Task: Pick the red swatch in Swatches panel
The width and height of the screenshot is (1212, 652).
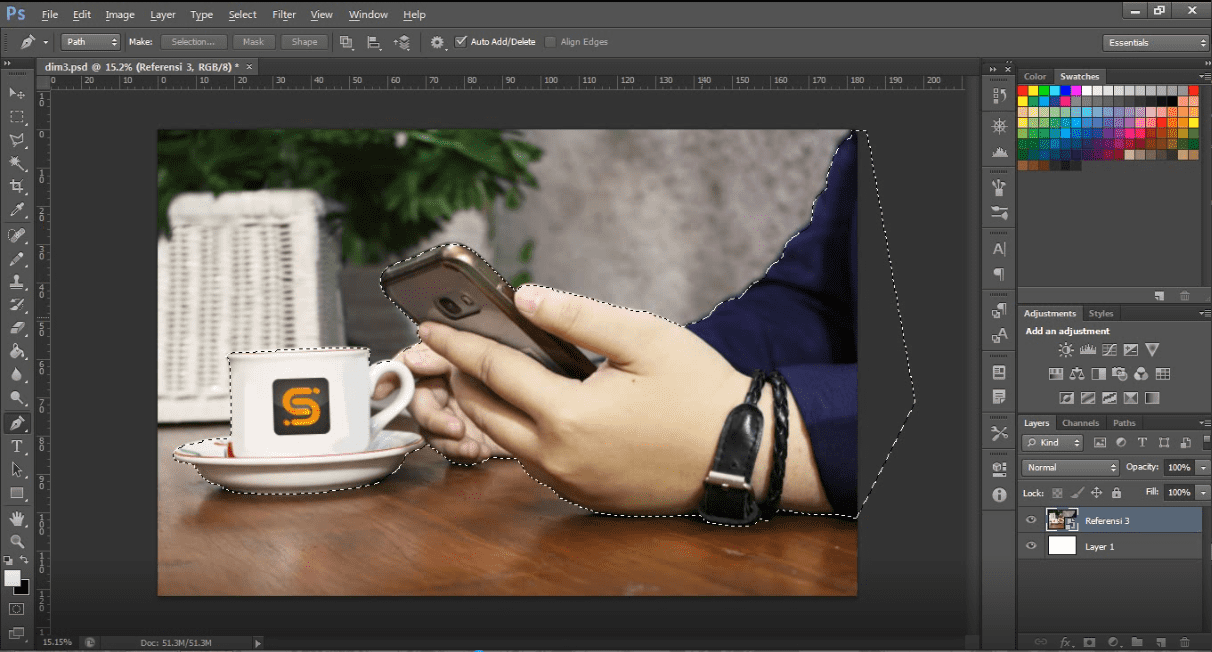Action: [1023, 90]
